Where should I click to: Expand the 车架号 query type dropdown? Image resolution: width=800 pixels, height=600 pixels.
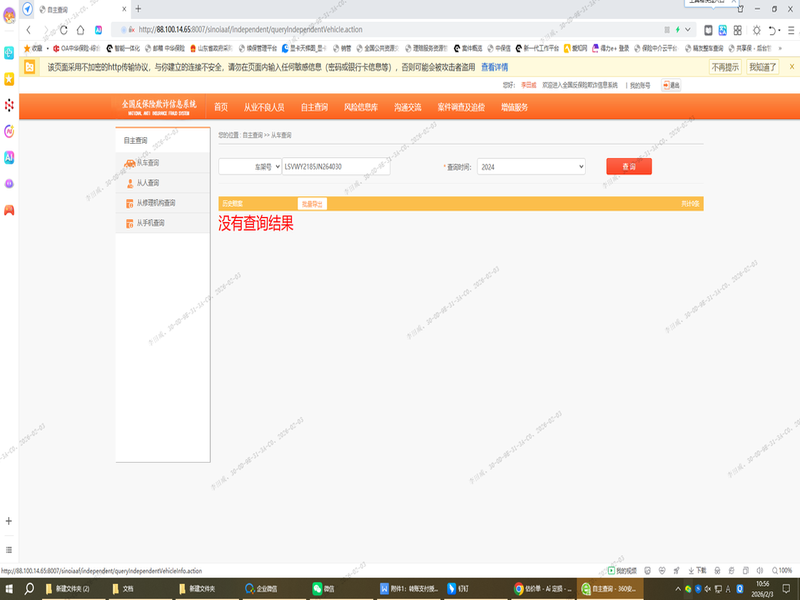pos(250,167)
